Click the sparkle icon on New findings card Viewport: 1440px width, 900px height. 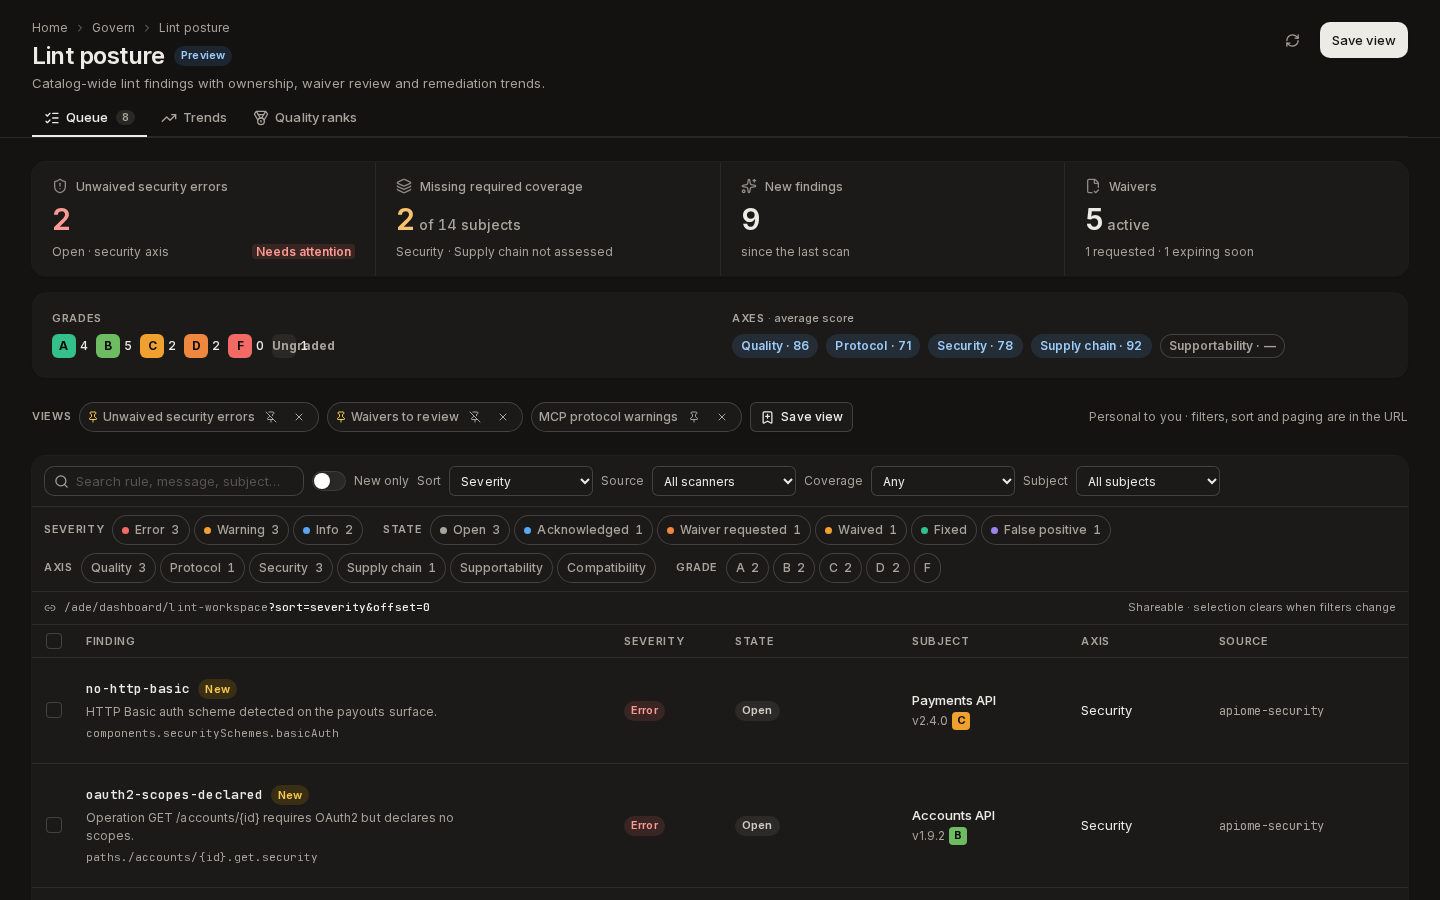click(749, 186)
